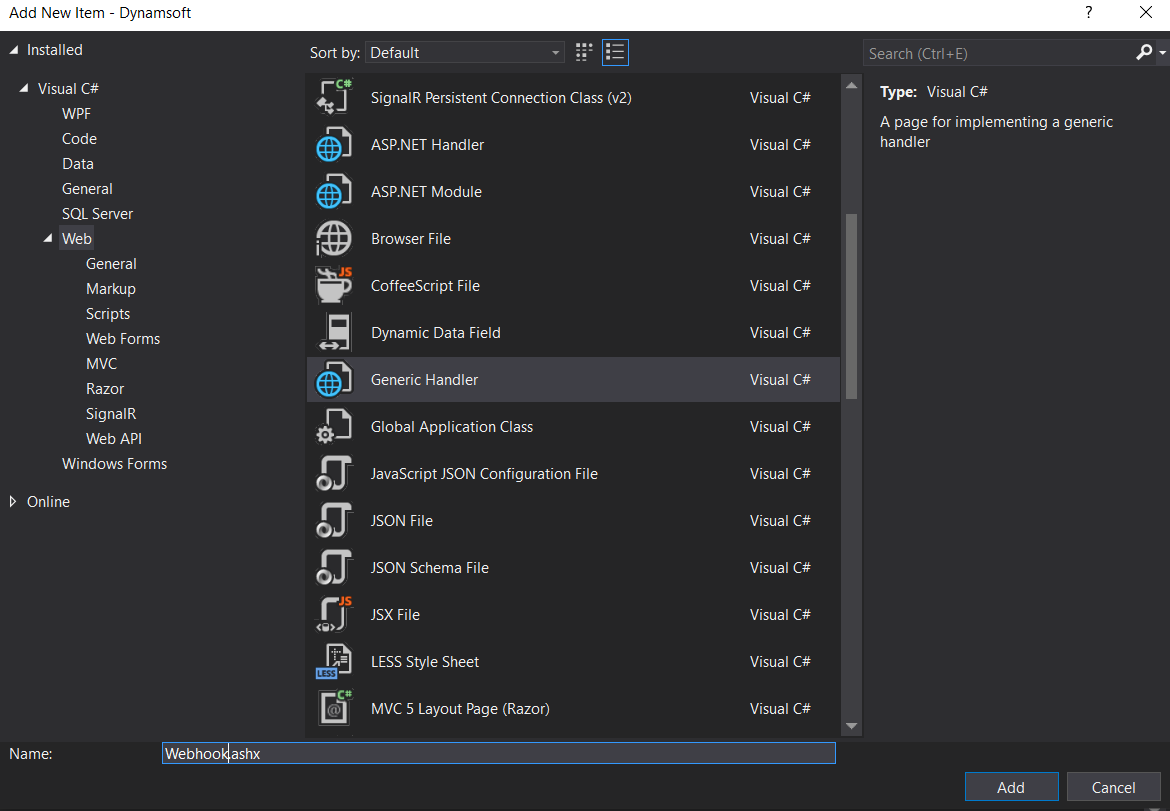The image size is (1170, 811).
Task: Switch to medium icons grid view
Action: 584,52
